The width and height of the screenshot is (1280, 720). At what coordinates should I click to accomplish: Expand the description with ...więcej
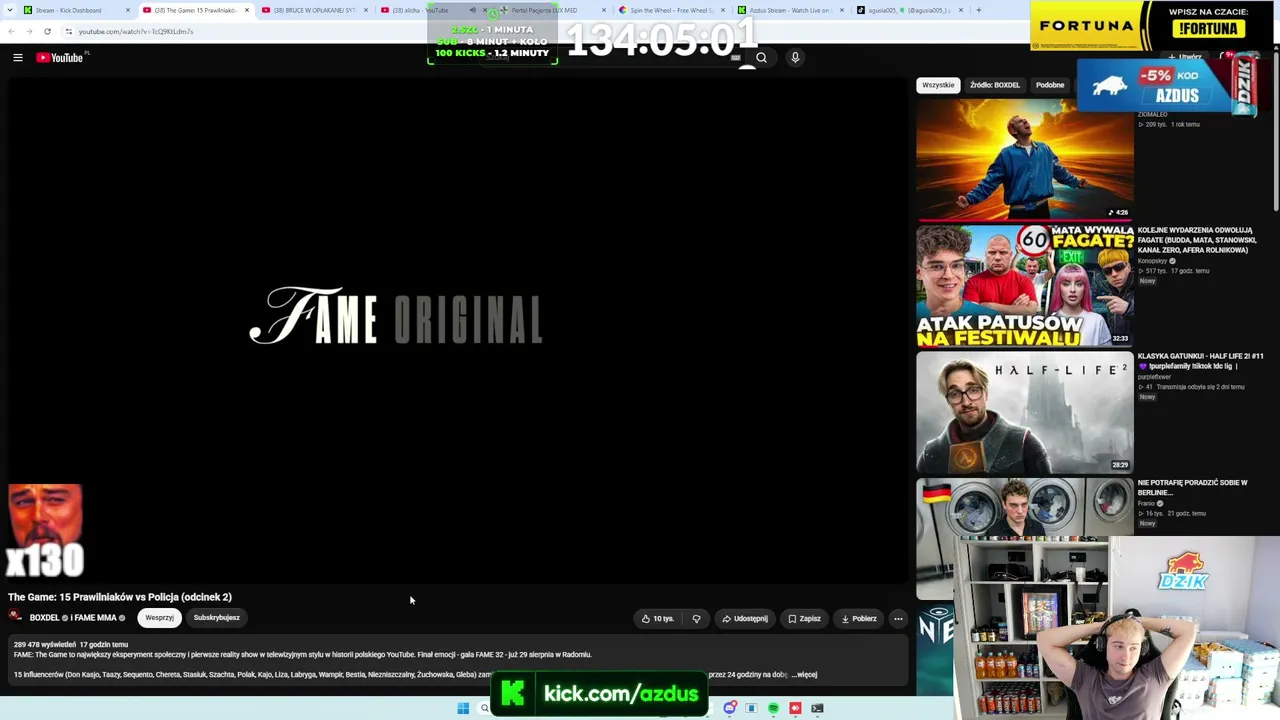click(804, 675)
